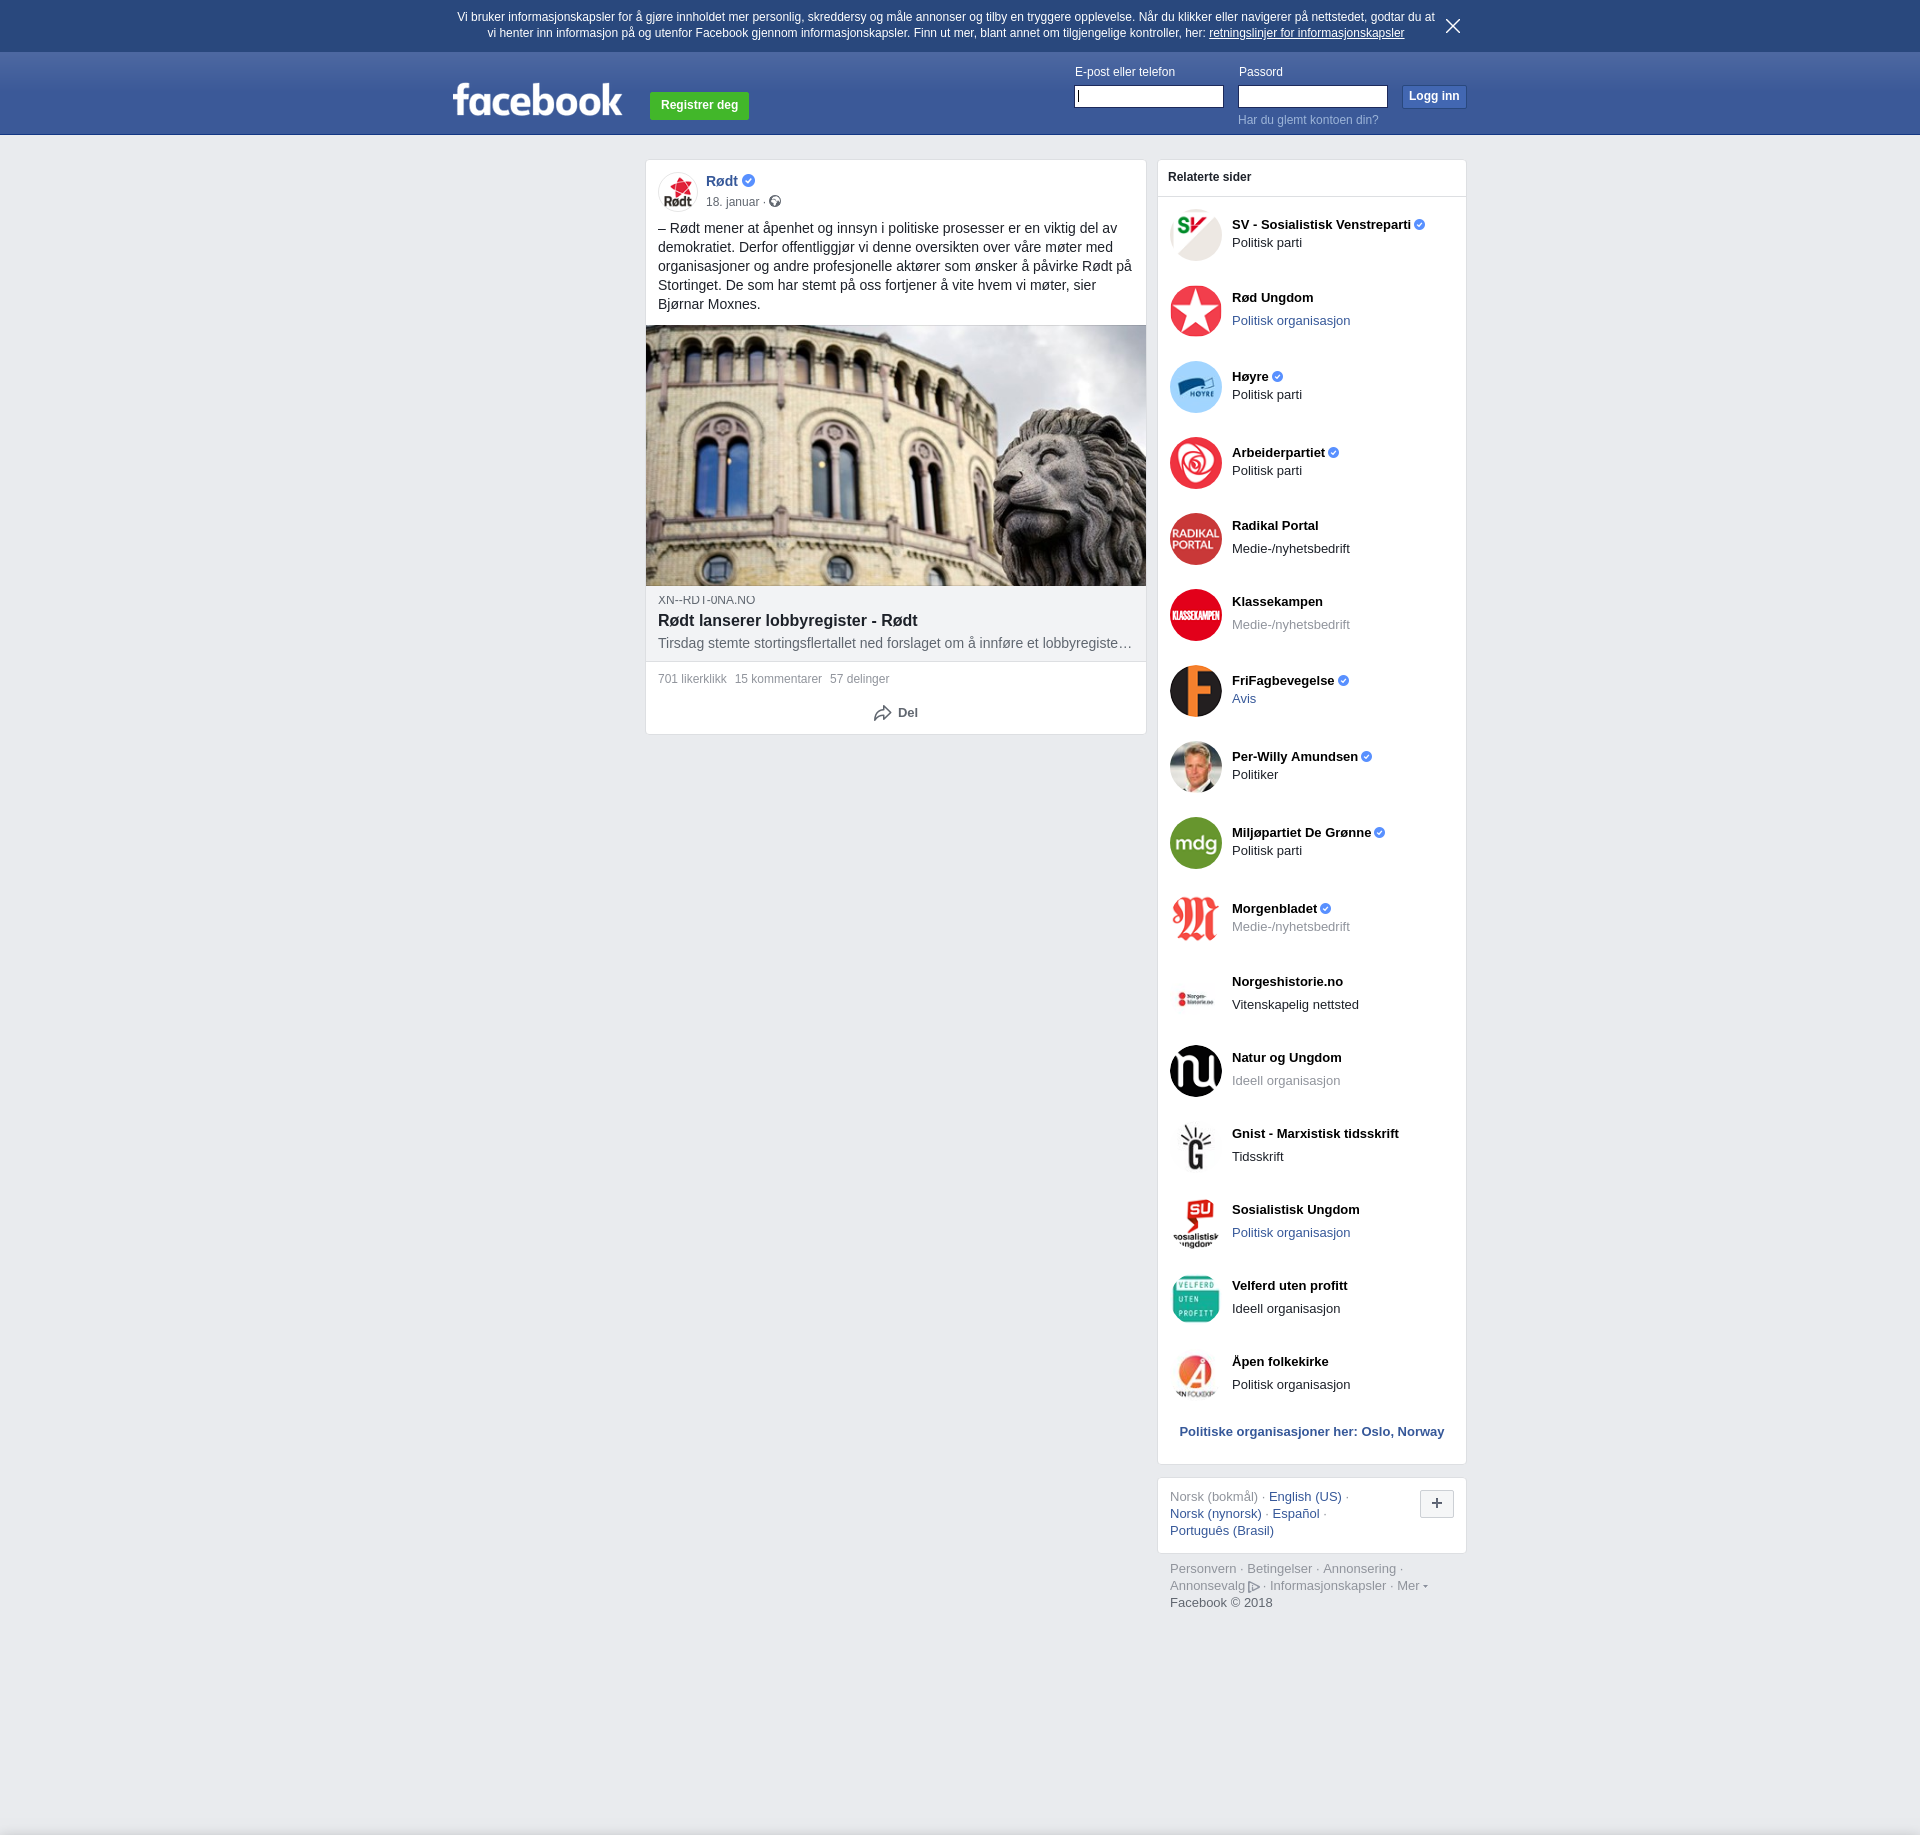Screen dimensions: 1920x1835
Task: Open the Natur og Ungdom name link
Action: pos(1287,1058)
